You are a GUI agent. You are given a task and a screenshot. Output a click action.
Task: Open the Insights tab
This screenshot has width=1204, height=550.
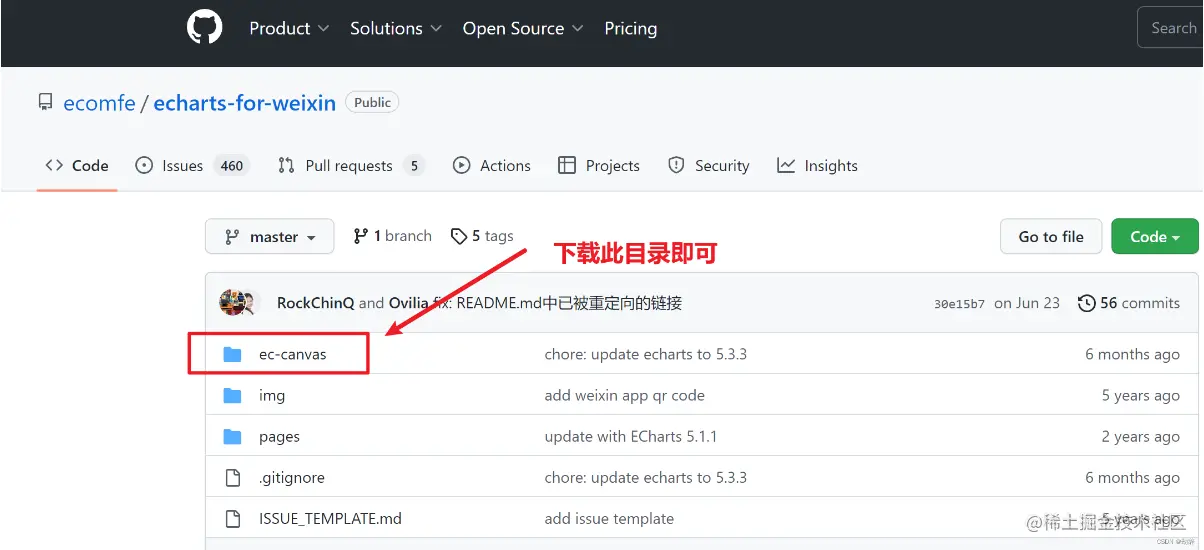(x=818, y=165)
